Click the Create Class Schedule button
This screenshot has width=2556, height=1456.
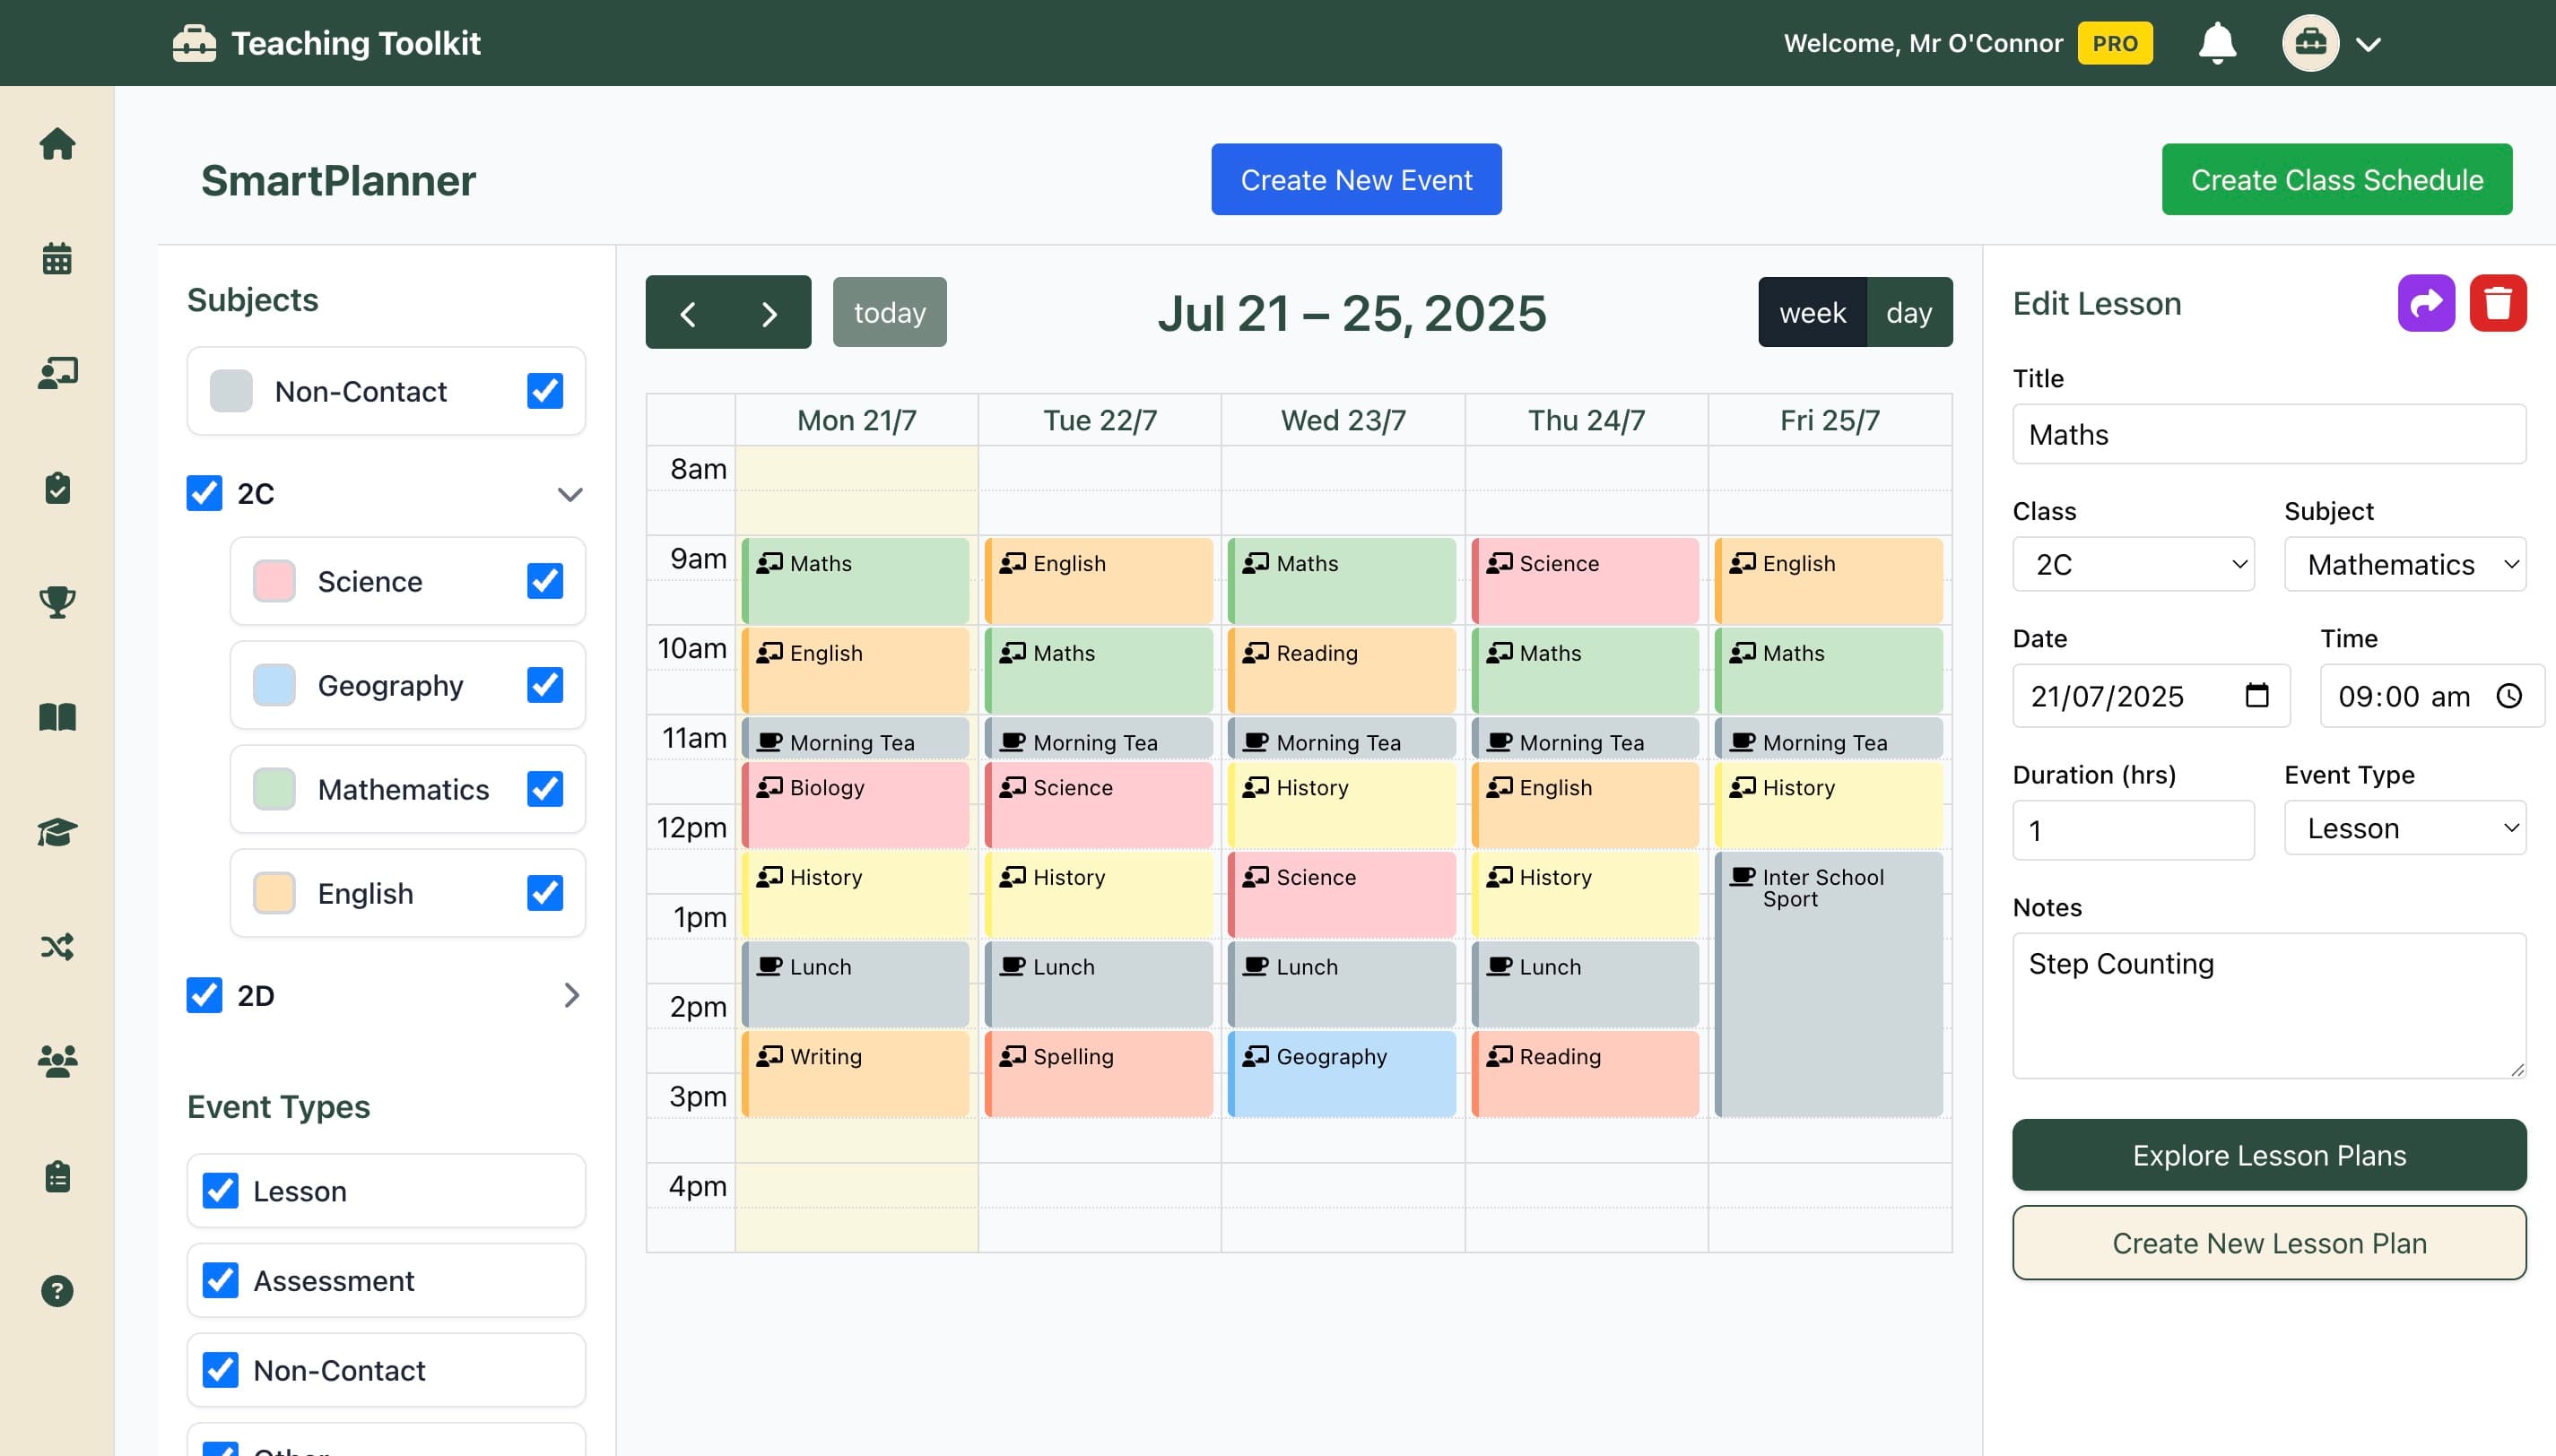point(2336,179)
